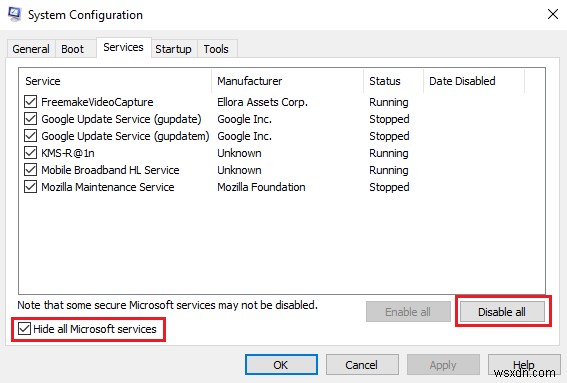
Task: Sort list by Service column header
Action: pos(116,81)
